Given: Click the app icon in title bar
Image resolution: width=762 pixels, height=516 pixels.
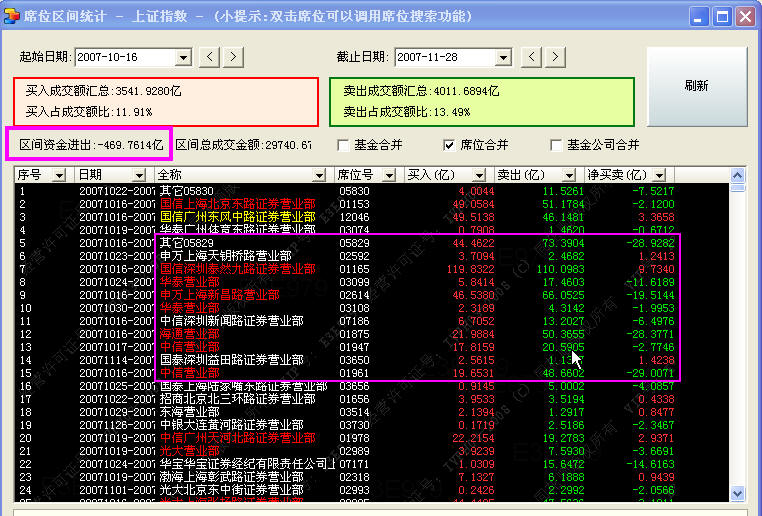Looking at the screenshot, I should [x=12, y=17].
